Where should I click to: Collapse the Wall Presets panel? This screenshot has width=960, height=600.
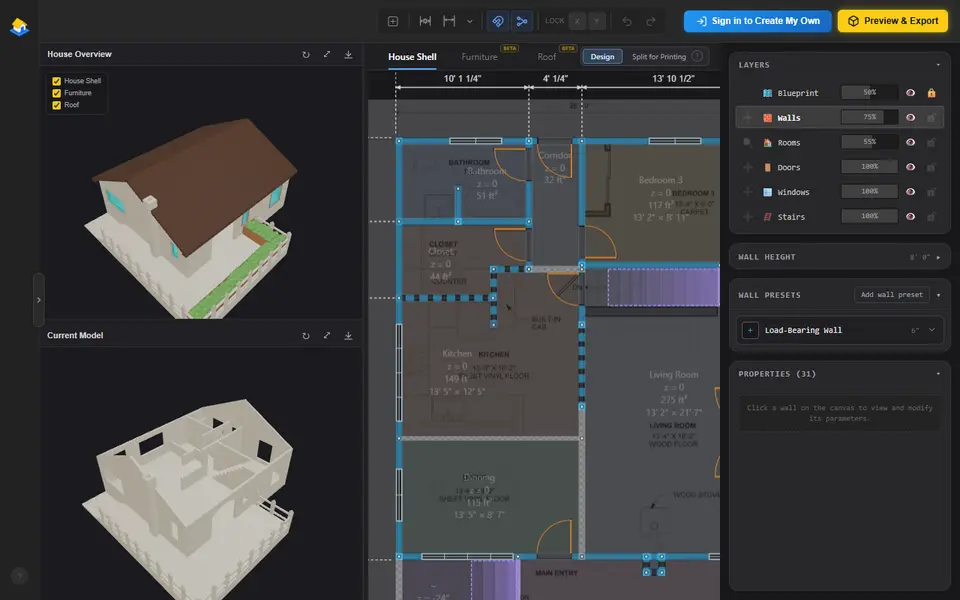[x=938, y=295]
